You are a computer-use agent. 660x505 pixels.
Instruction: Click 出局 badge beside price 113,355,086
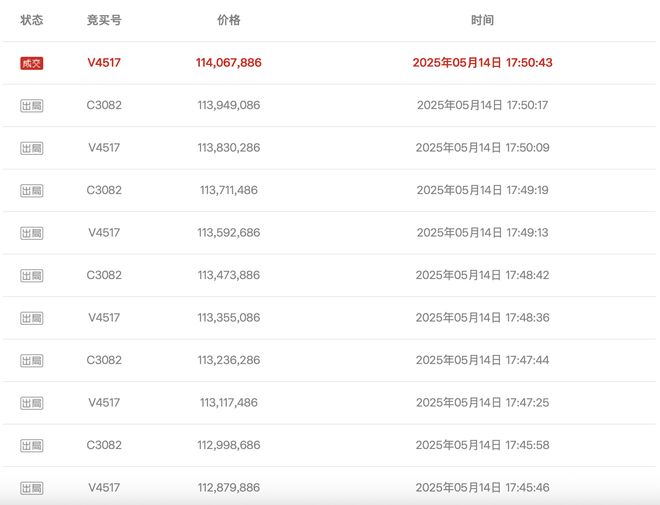point(32,318)
